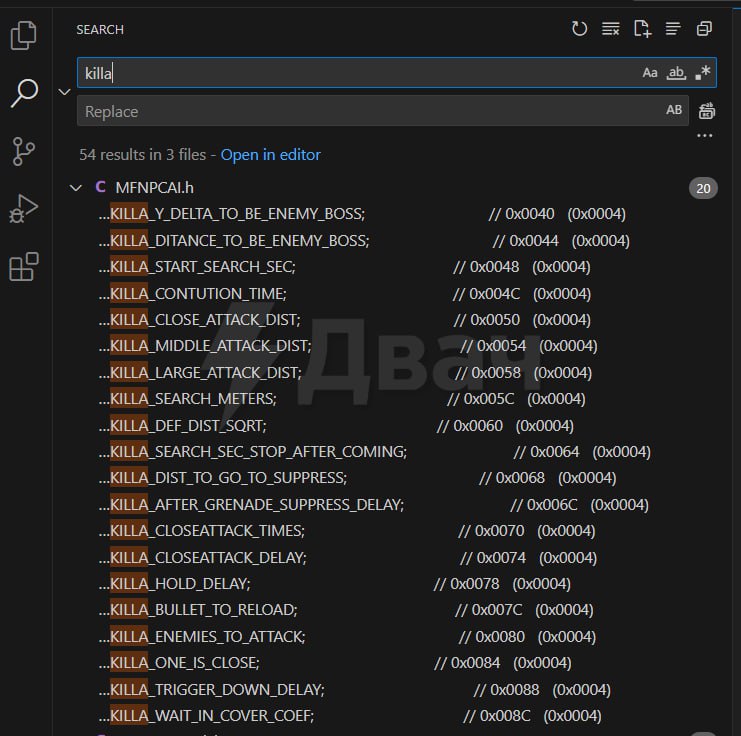
Task: Click into the Replace input field
Action: click(x=370, y=111)
